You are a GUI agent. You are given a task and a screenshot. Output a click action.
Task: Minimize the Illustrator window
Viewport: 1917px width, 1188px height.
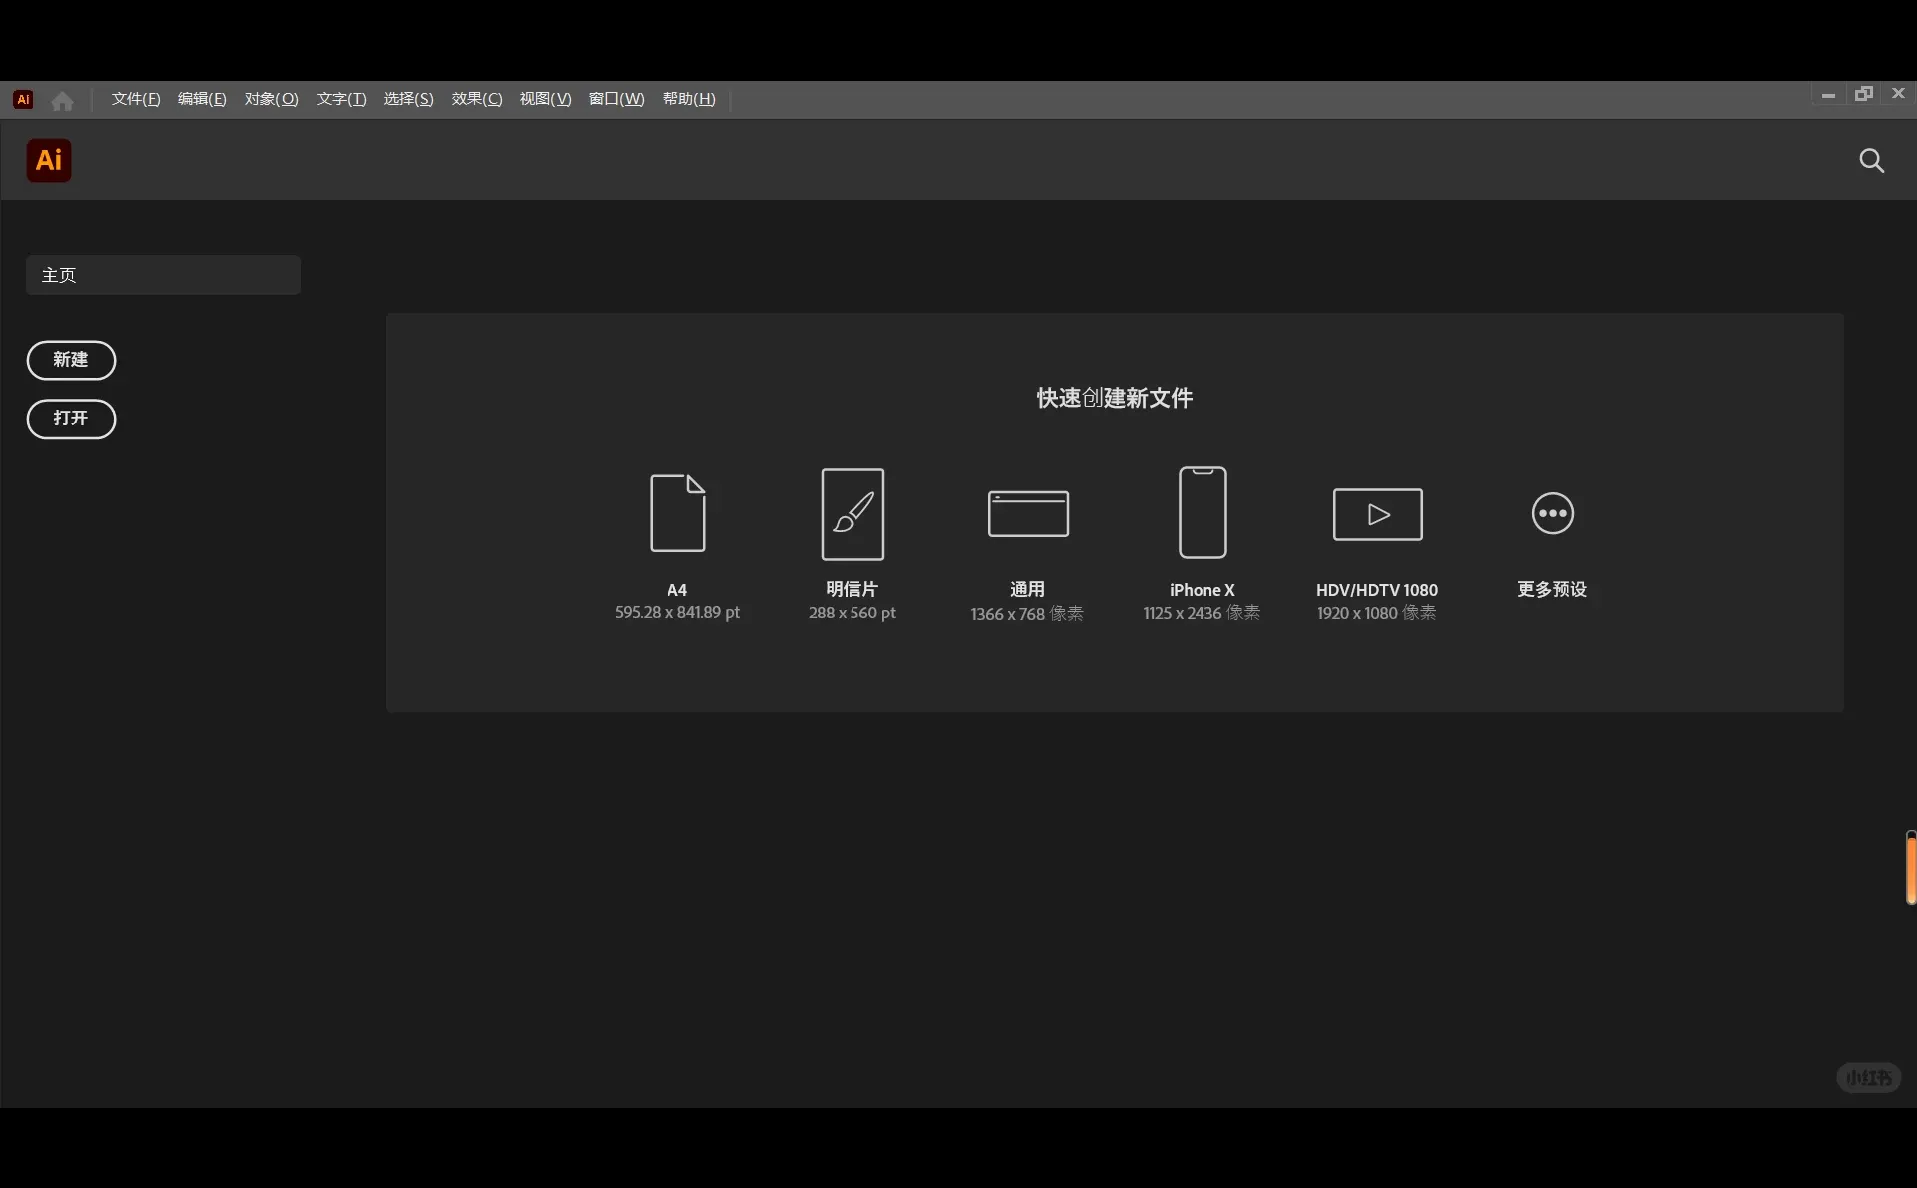click(x=1828, y=95)
